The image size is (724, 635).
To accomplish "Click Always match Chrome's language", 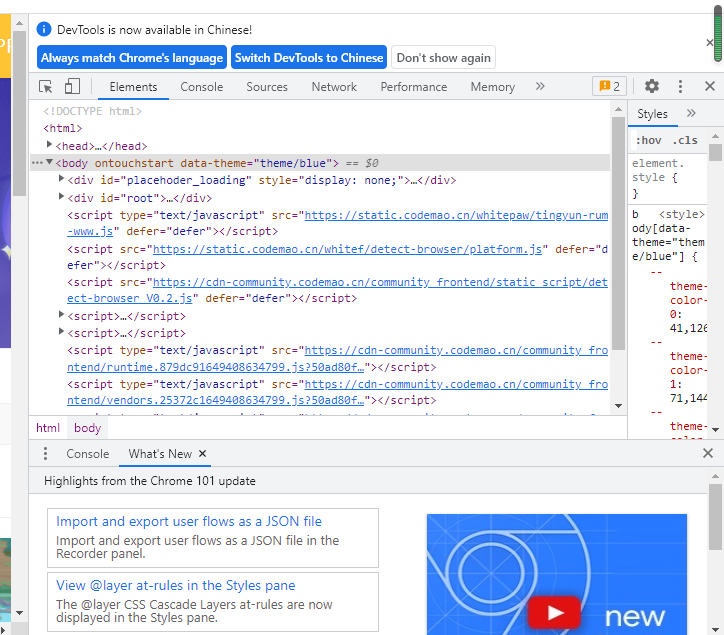I will (x=132, y=57).
